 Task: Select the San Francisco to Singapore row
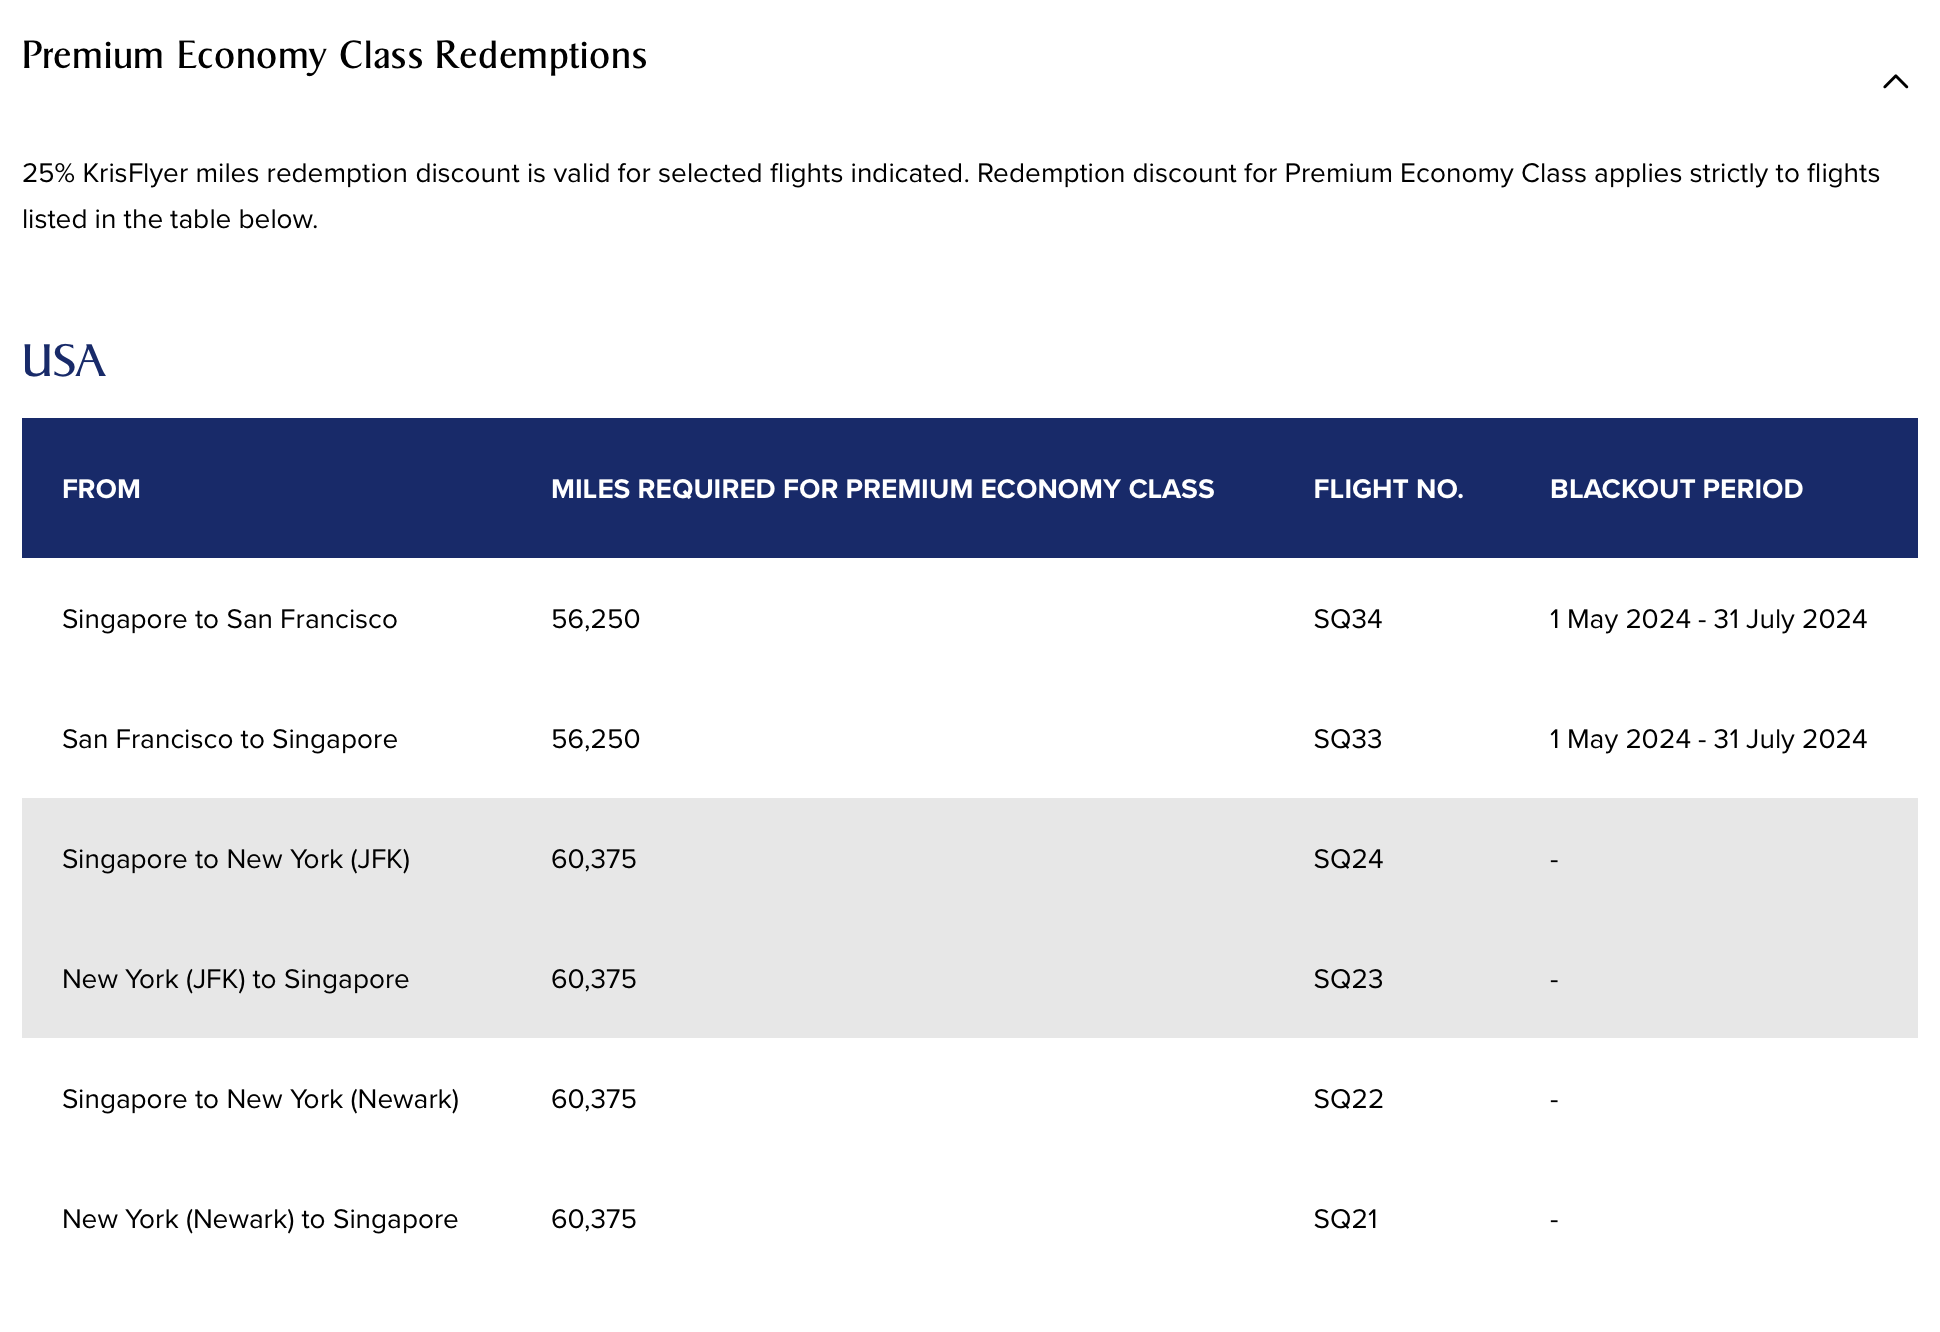[x=229, y=739]
